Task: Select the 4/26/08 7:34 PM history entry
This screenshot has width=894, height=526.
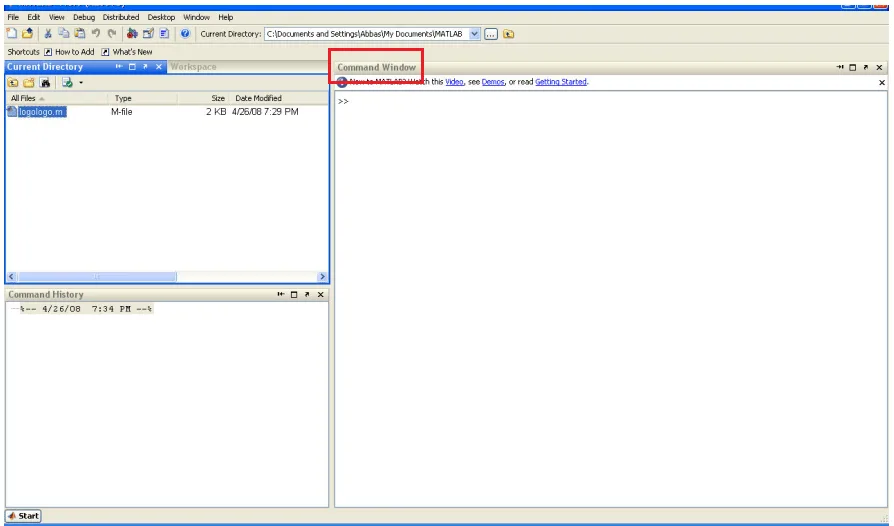Action: coord(86,309)
